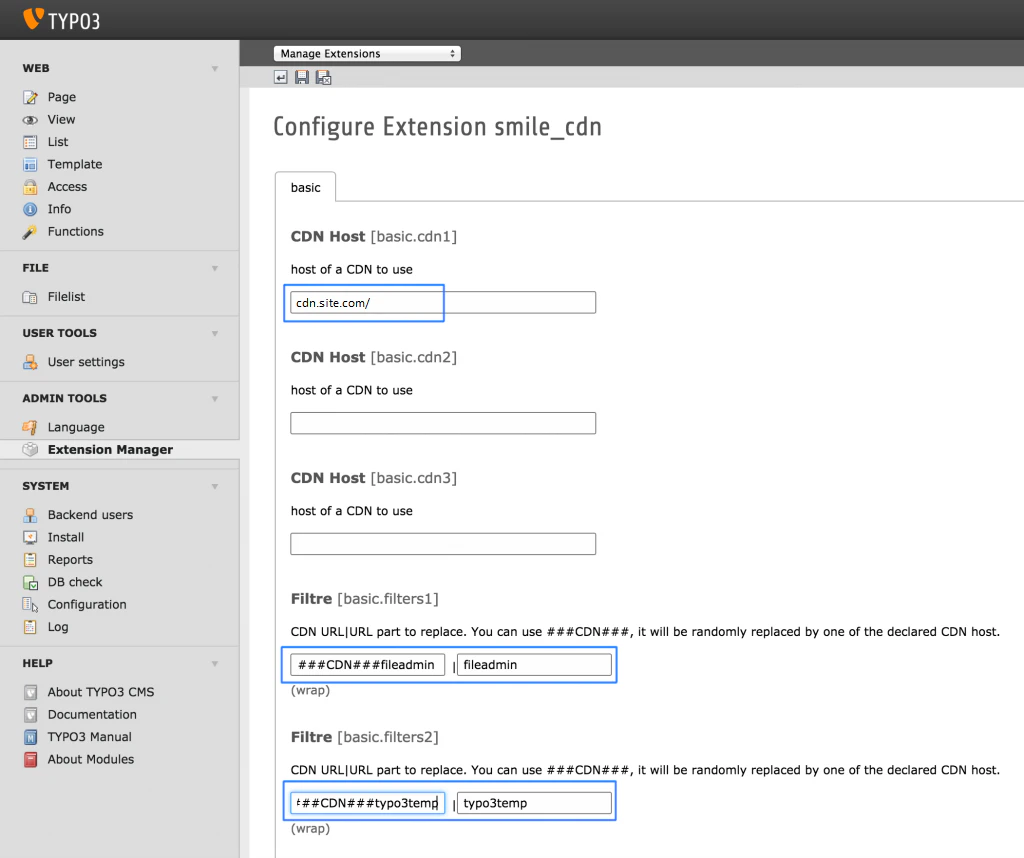This screenshot has height=858, width=1024.
Task: Open the Manage Extensions dropdown
Action: click(x=367, y=54)
